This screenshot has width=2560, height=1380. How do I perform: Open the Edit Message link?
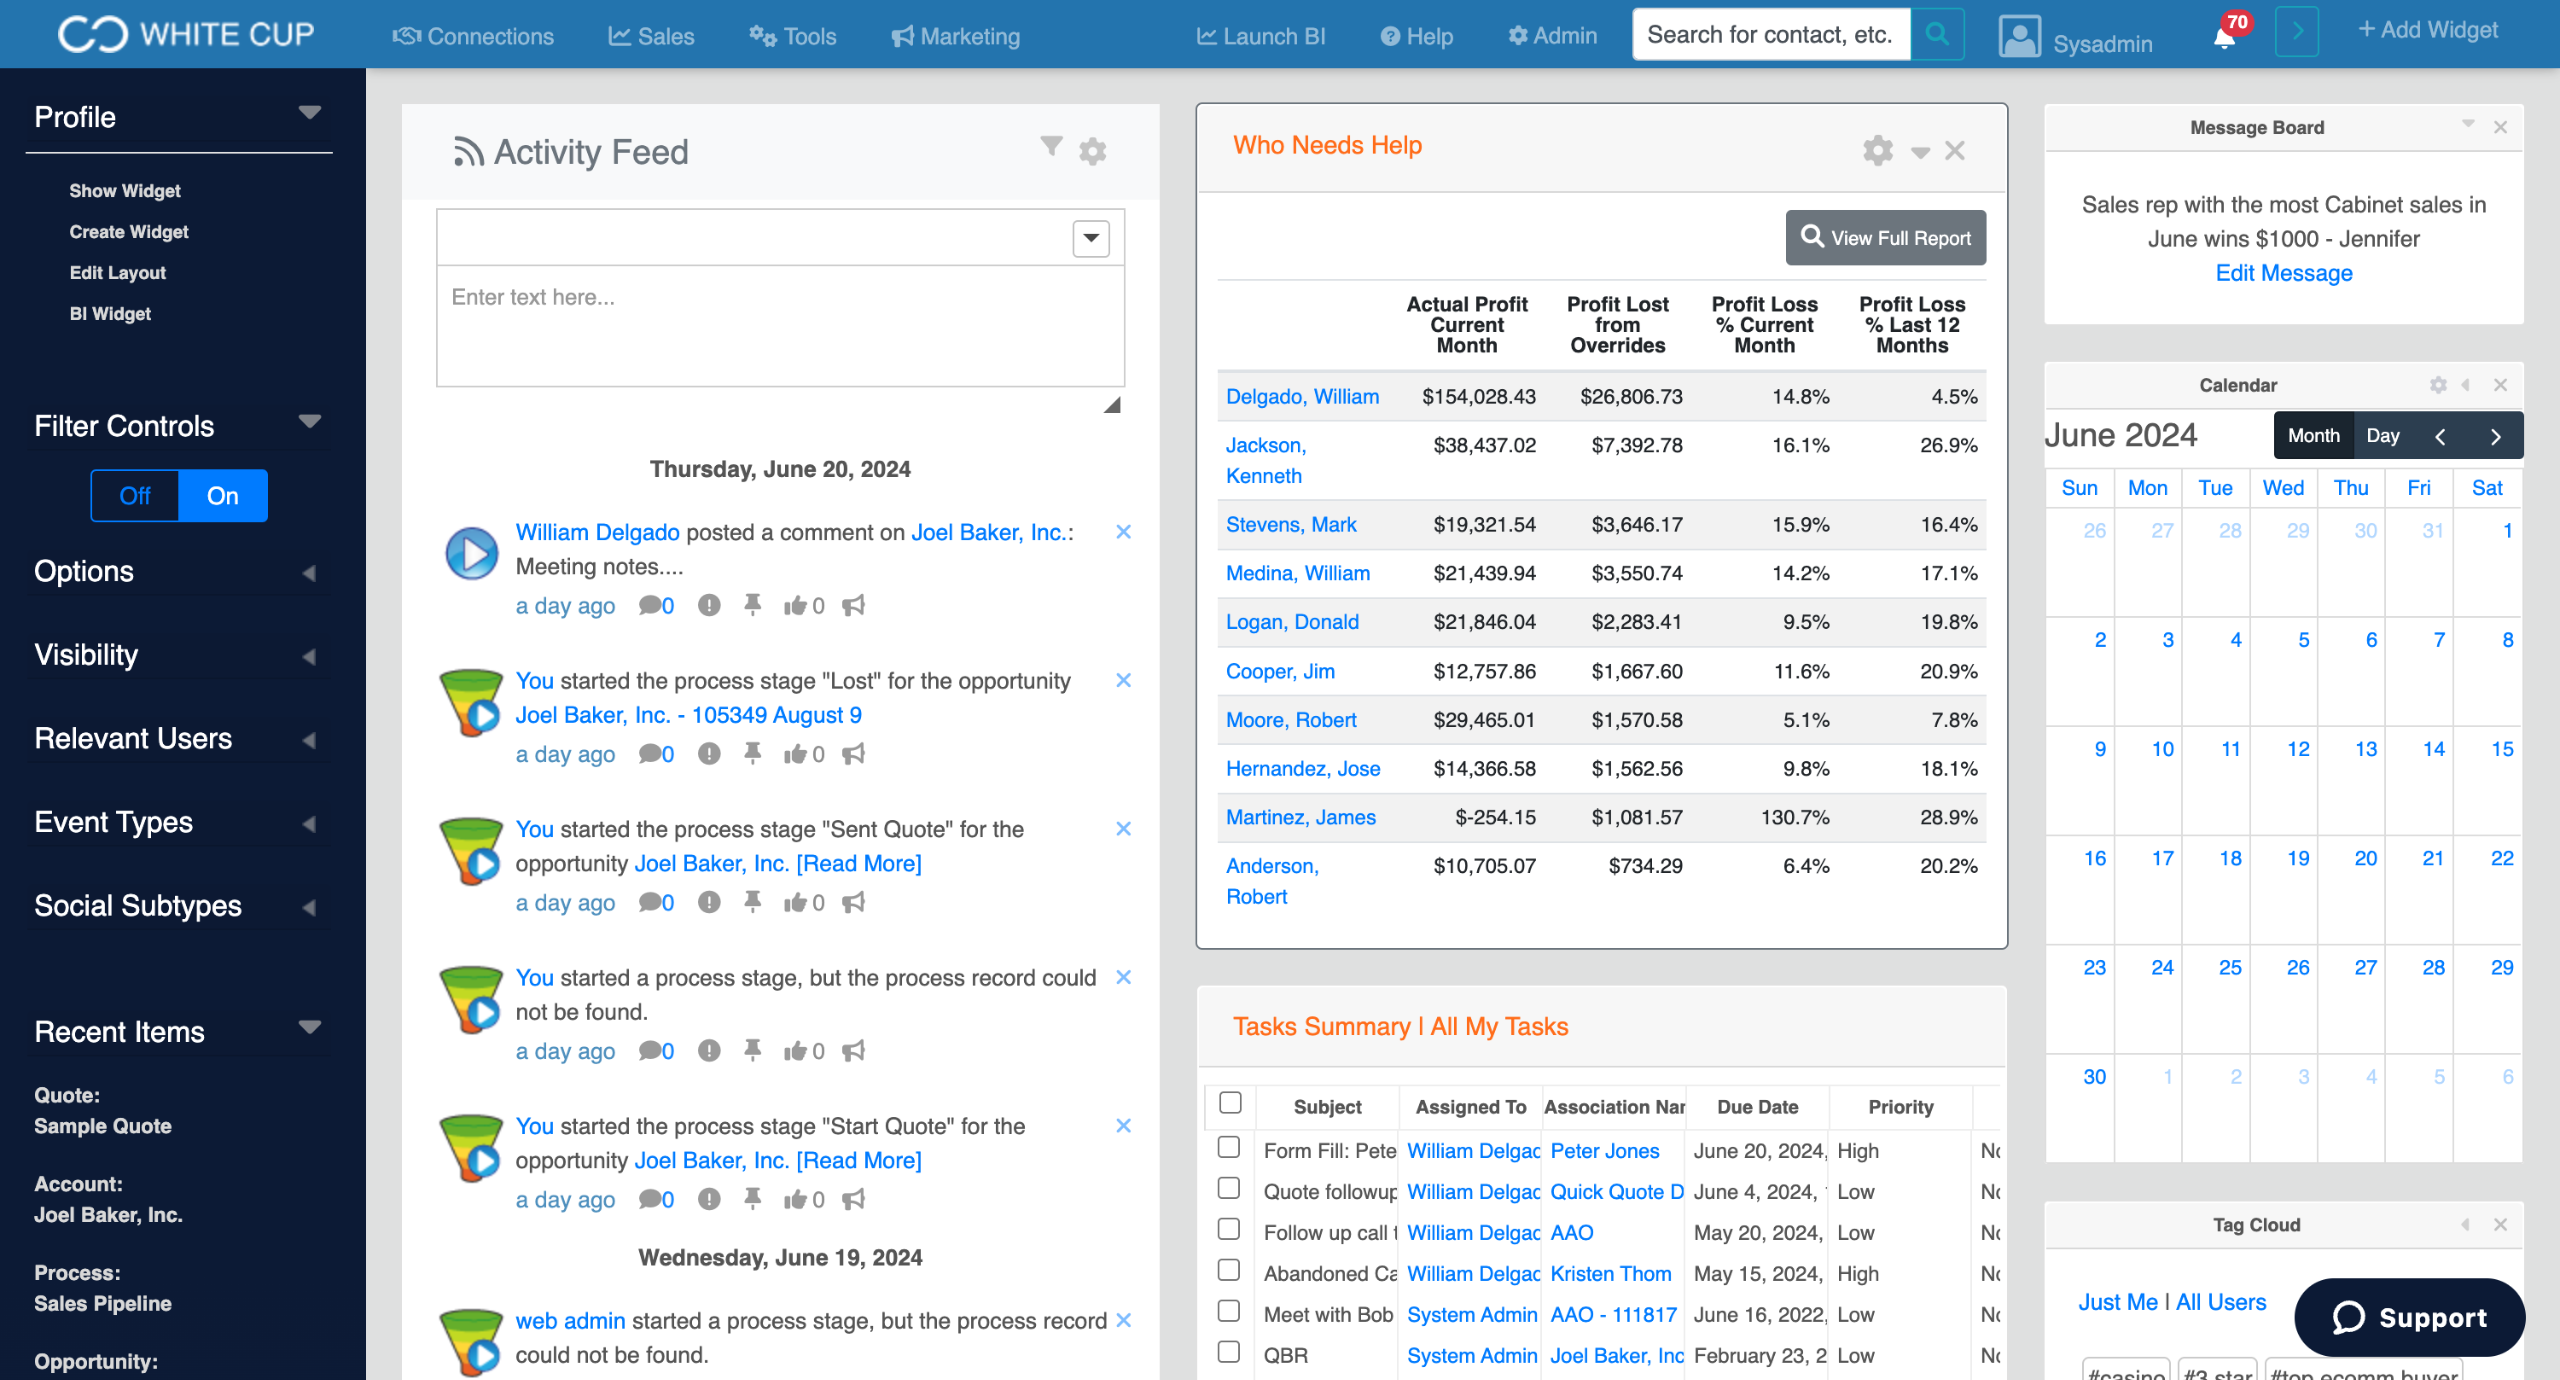click(2283, 273)
